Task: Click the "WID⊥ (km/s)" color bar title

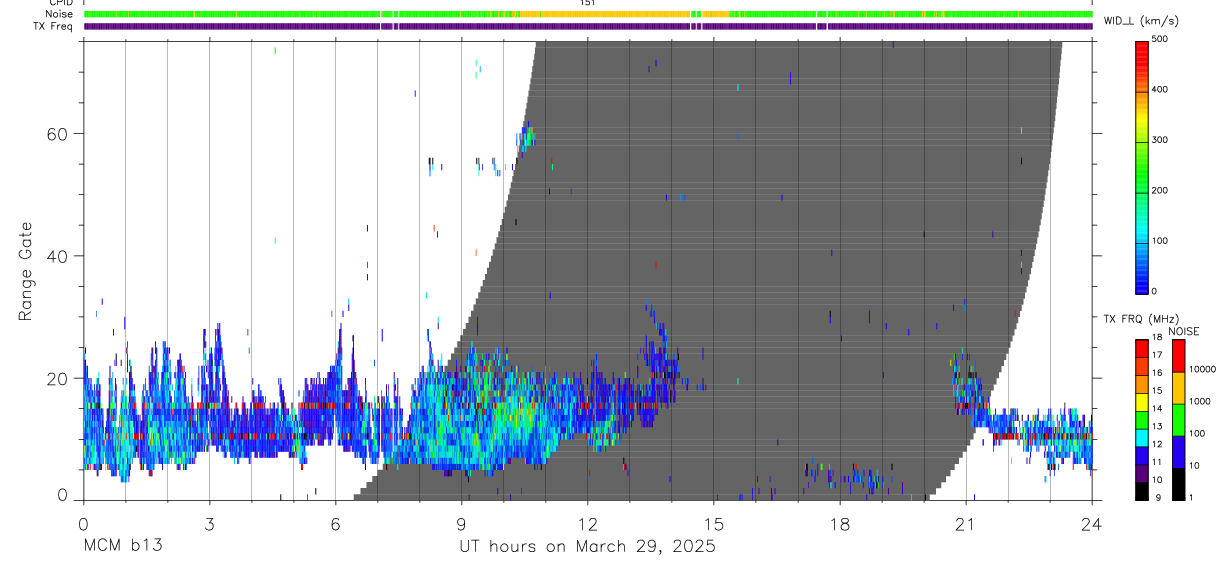Action: click(1141, 21)
